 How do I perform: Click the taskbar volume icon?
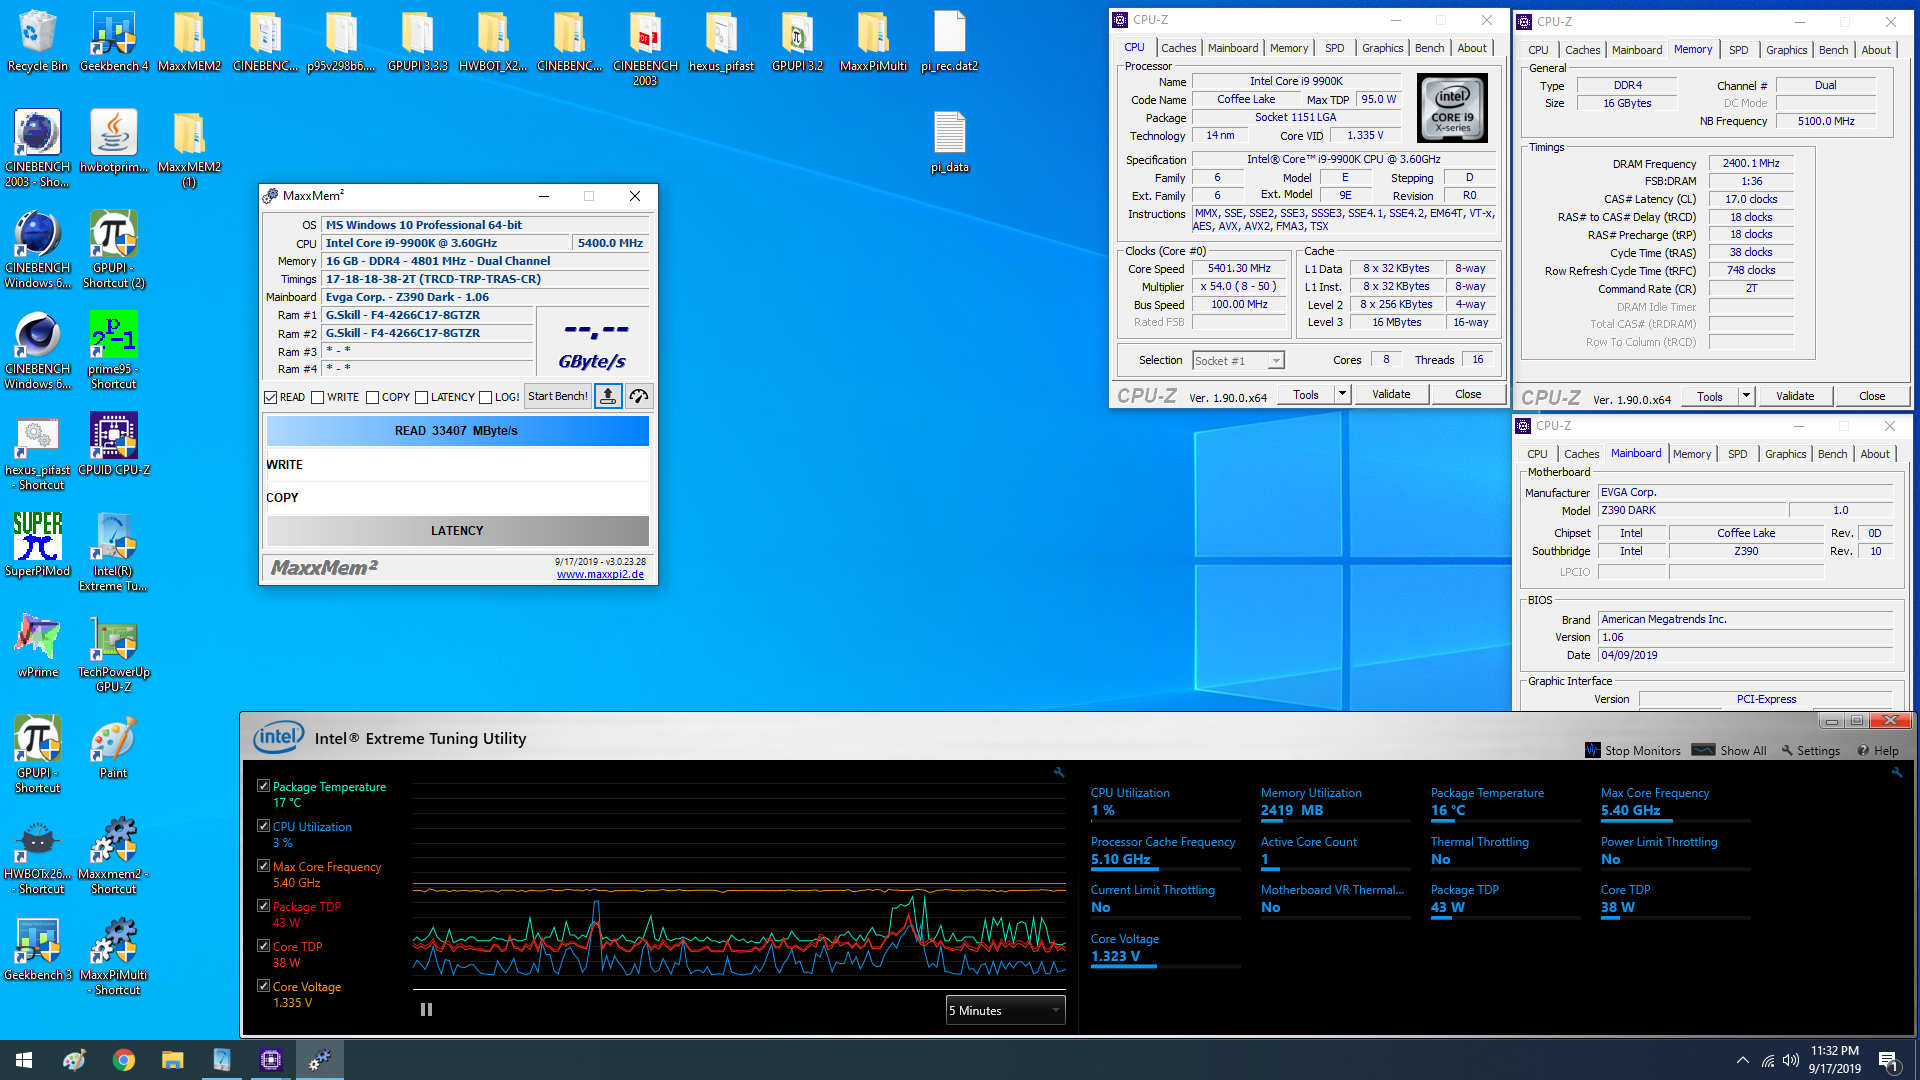point(1790,1060)
